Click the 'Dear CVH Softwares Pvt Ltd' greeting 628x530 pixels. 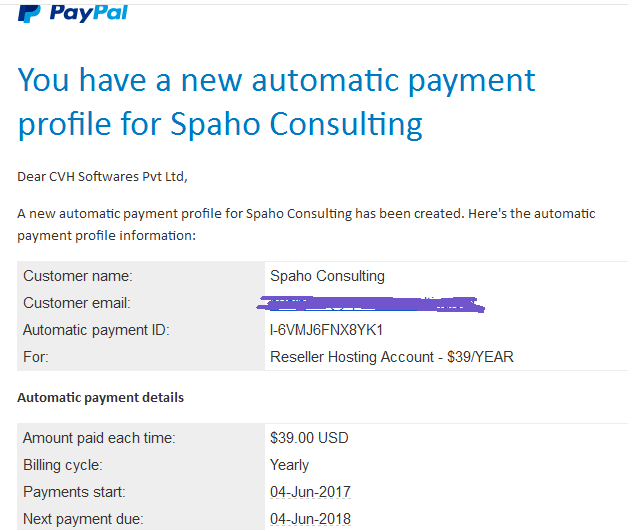point(102,176)
